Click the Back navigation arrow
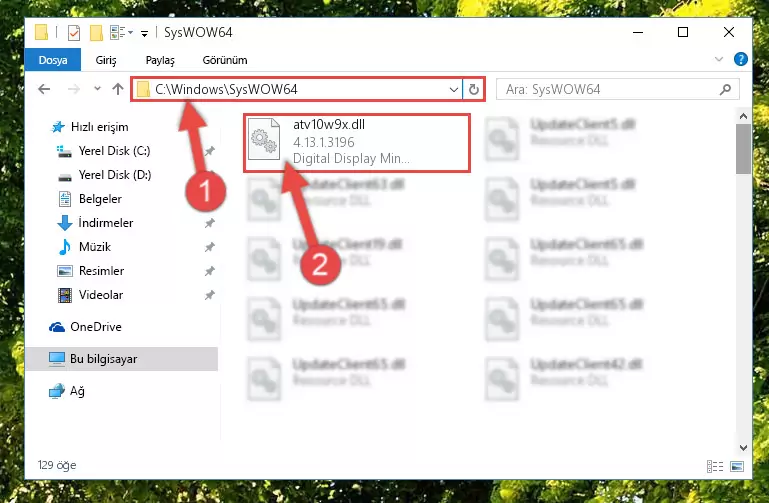This screenshot has width=769, height=503. tap(44, 89)
